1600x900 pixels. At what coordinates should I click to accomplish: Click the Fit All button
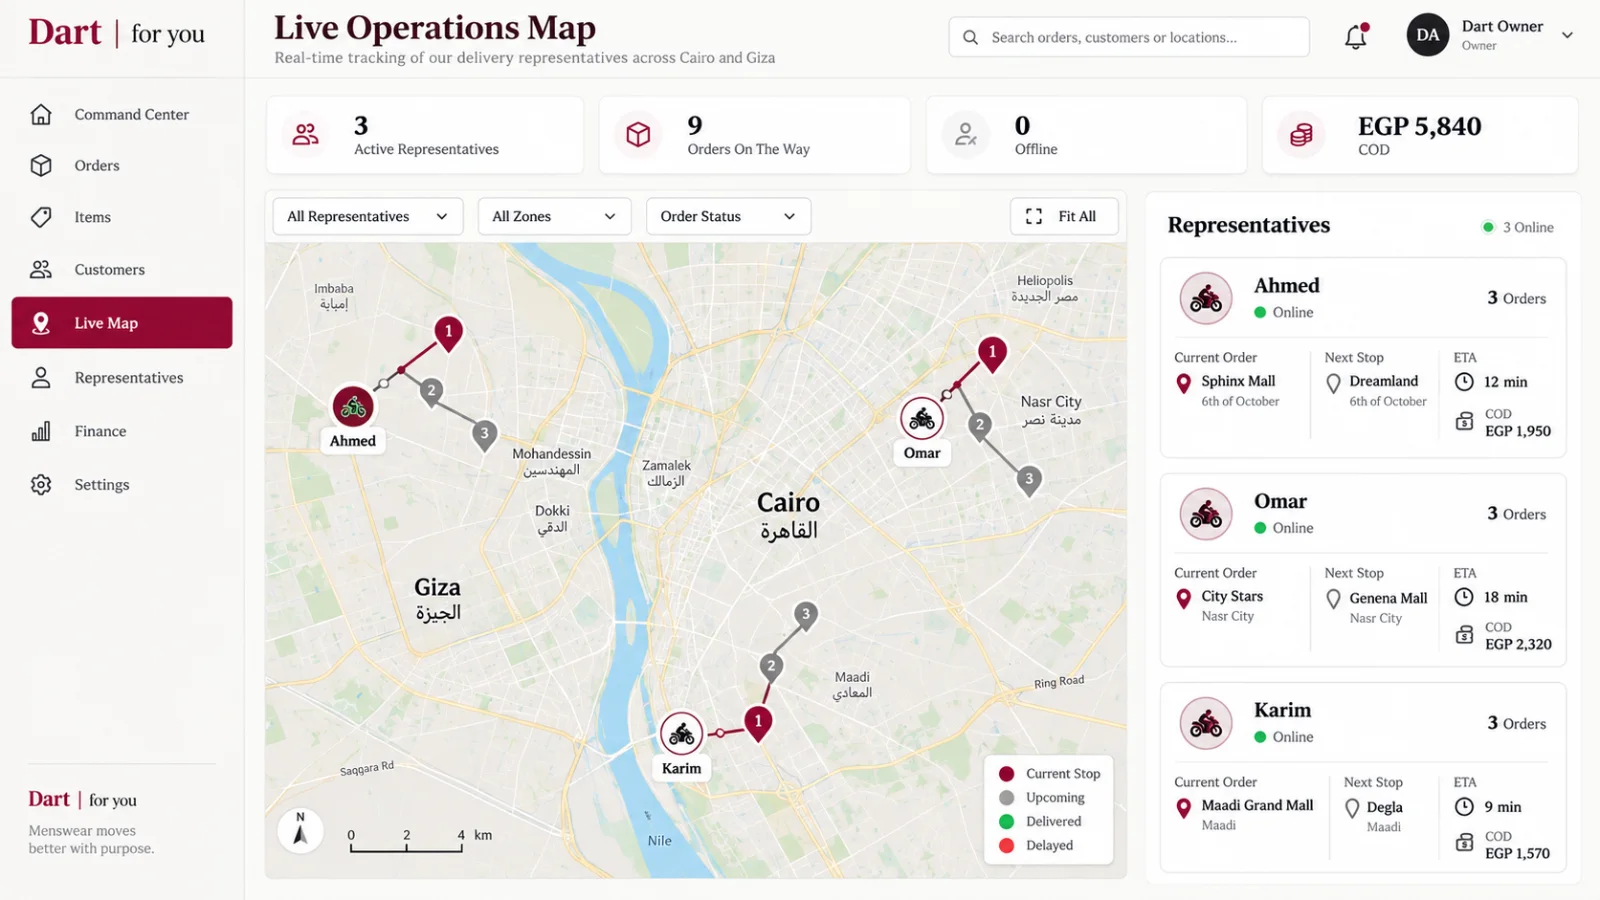click(x=1064, y=216)
